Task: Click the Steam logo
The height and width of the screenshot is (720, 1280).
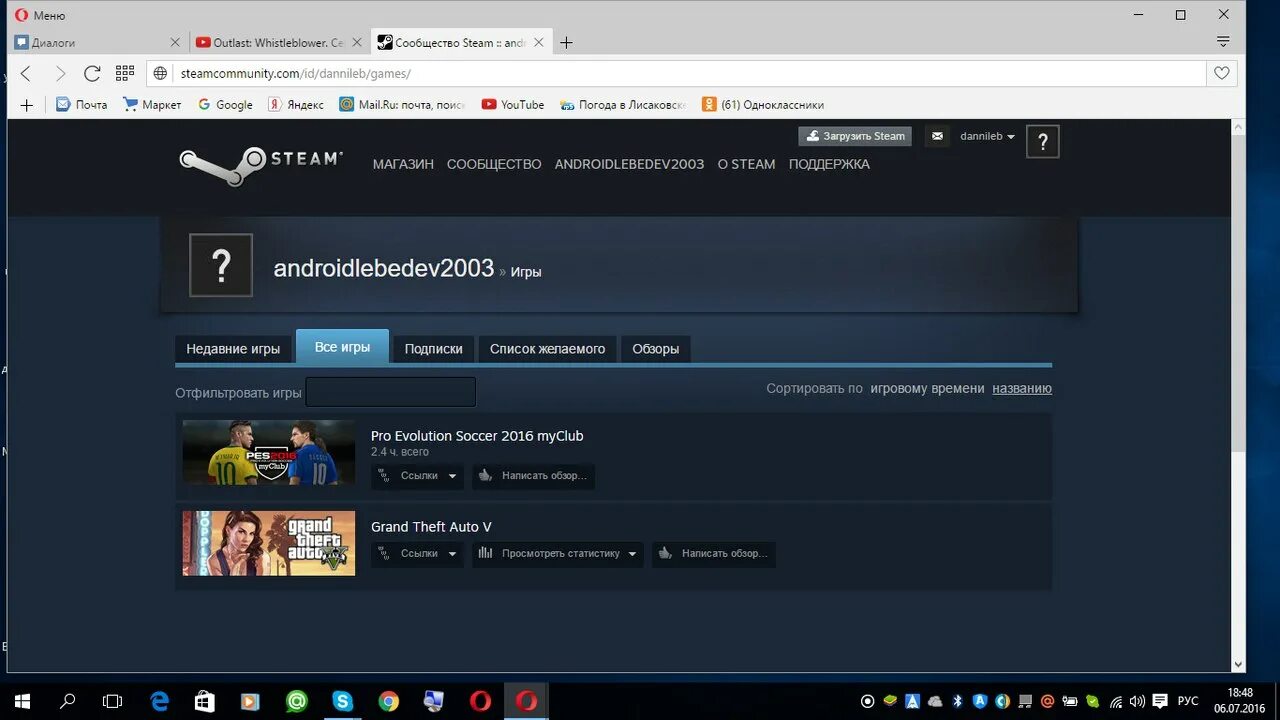Action: pos(261,166)
